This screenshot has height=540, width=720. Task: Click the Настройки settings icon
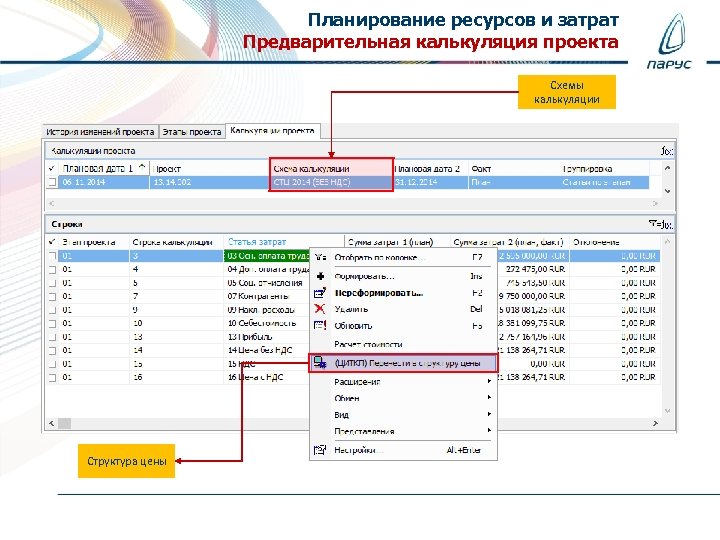(320, 450)
